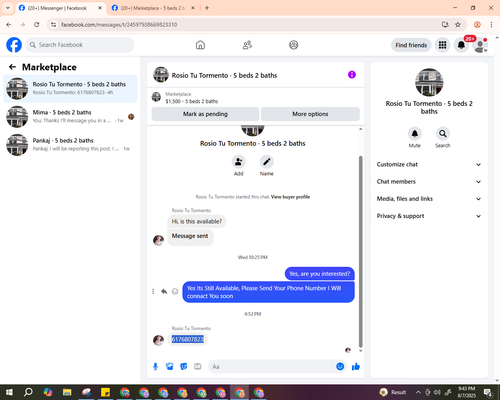Open the Friends icon in top navigation

(x=247, y=45)
